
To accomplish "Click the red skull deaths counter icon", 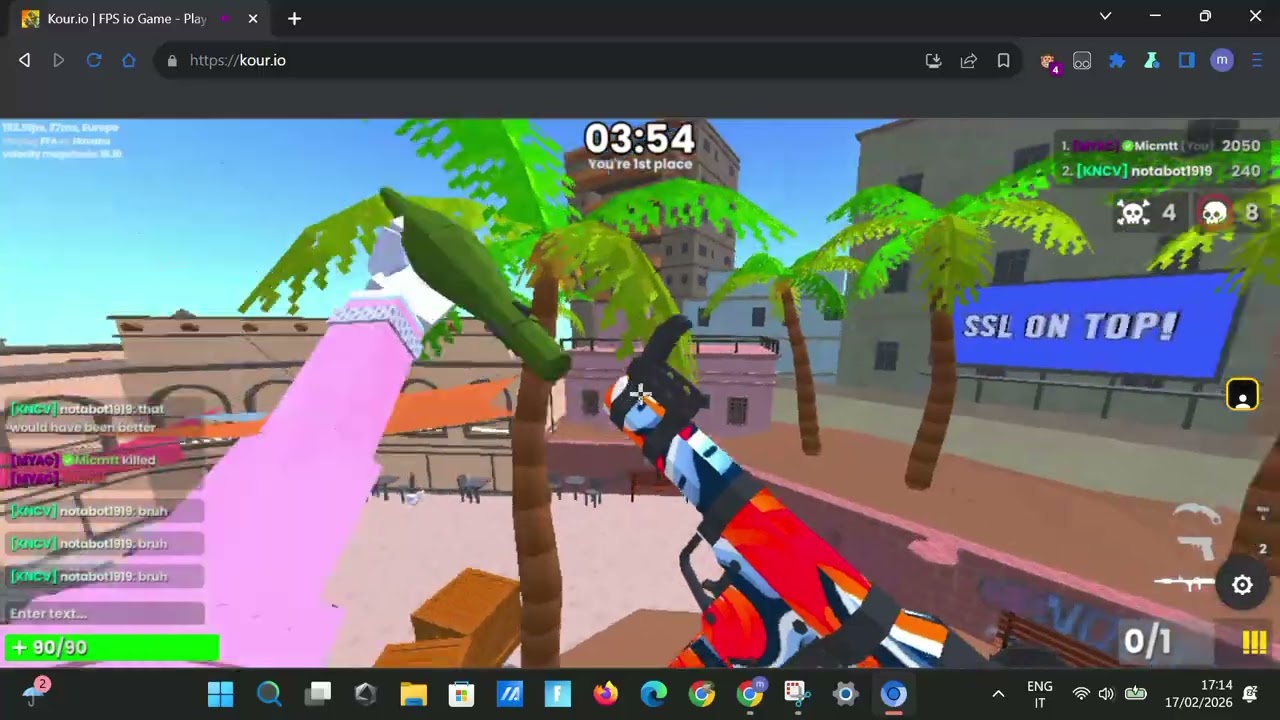I will [1215, 212].
